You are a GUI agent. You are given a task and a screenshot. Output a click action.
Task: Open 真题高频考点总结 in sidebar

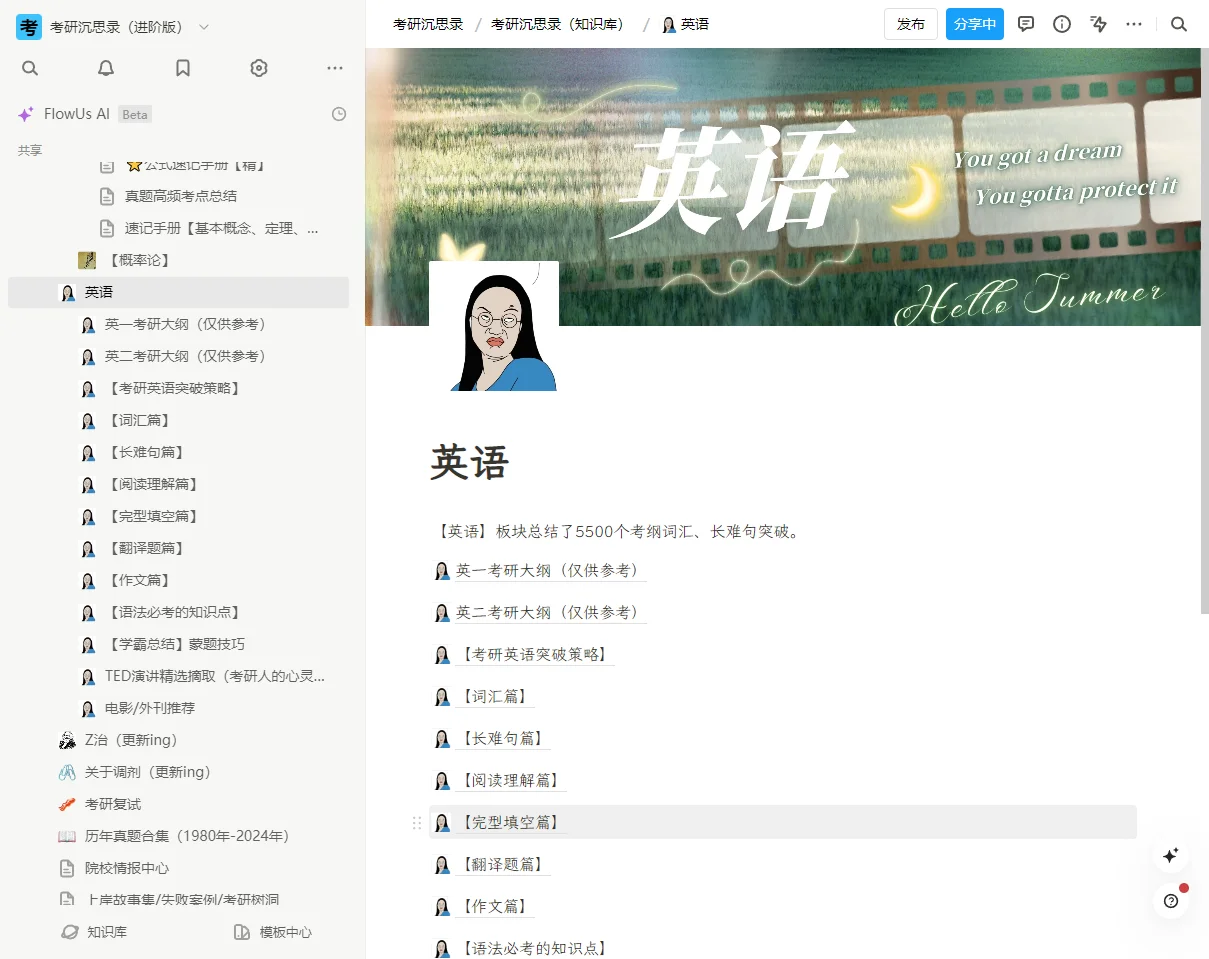click(180, 196)
